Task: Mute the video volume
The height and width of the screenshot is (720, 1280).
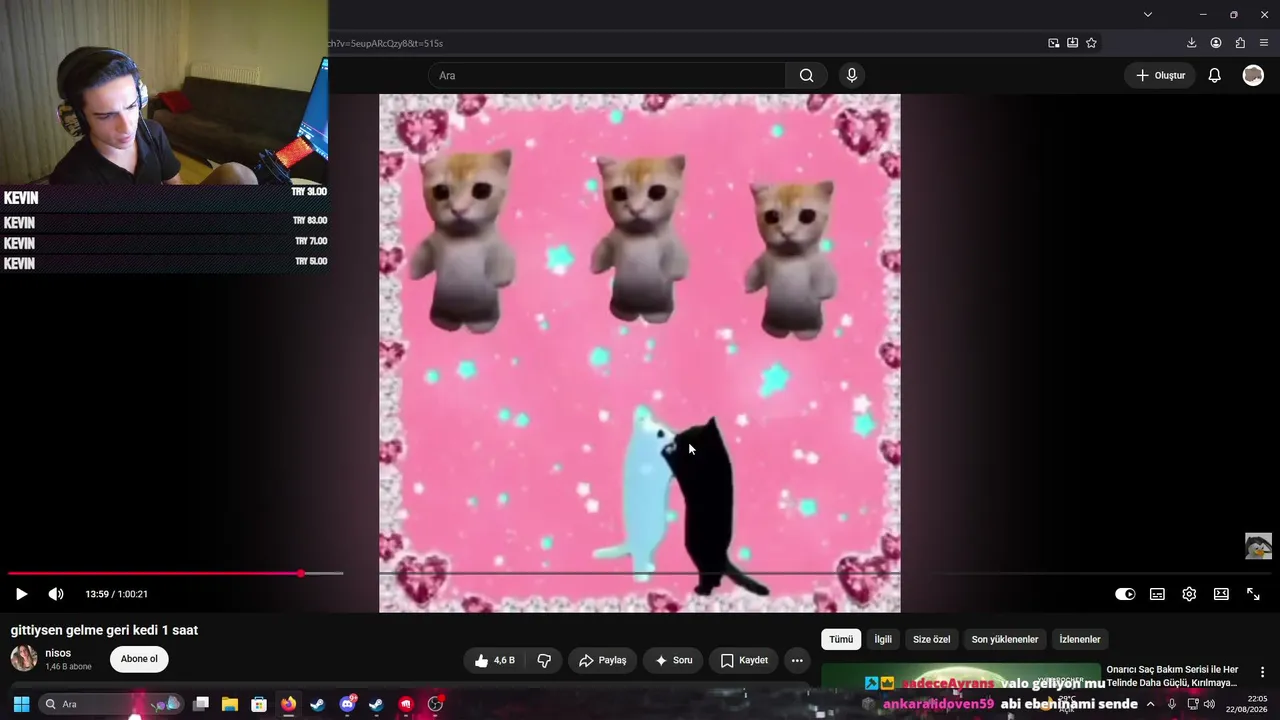Action: pos(56,594)
